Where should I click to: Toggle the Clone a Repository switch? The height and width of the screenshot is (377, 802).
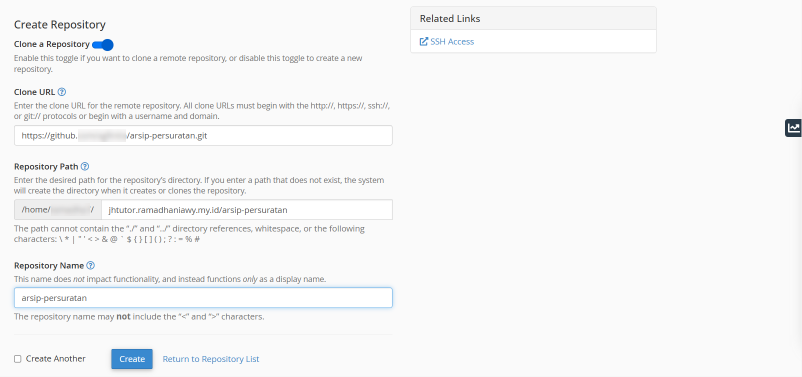(x=102, y=45)
